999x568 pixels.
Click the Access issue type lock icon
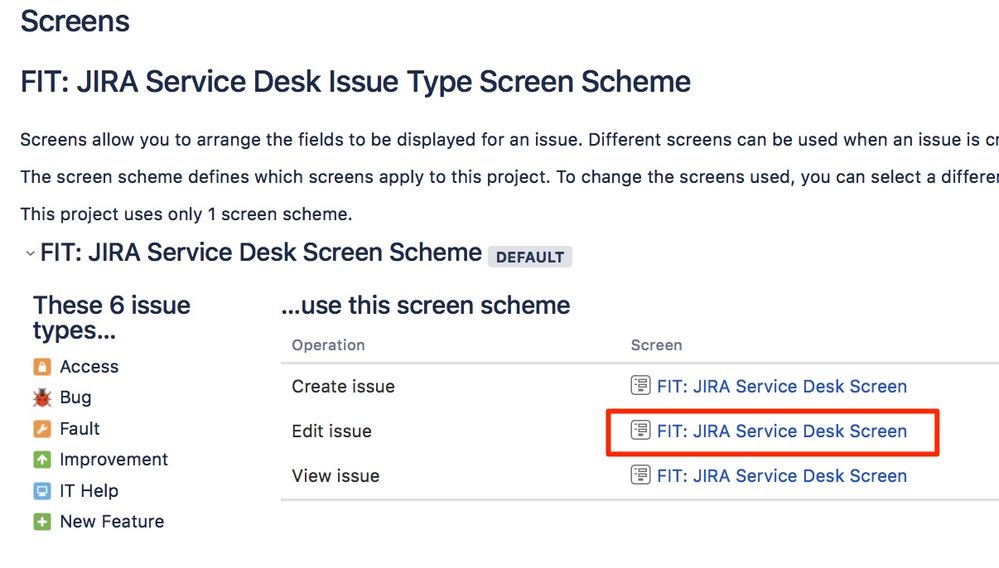tap(42, 367)
